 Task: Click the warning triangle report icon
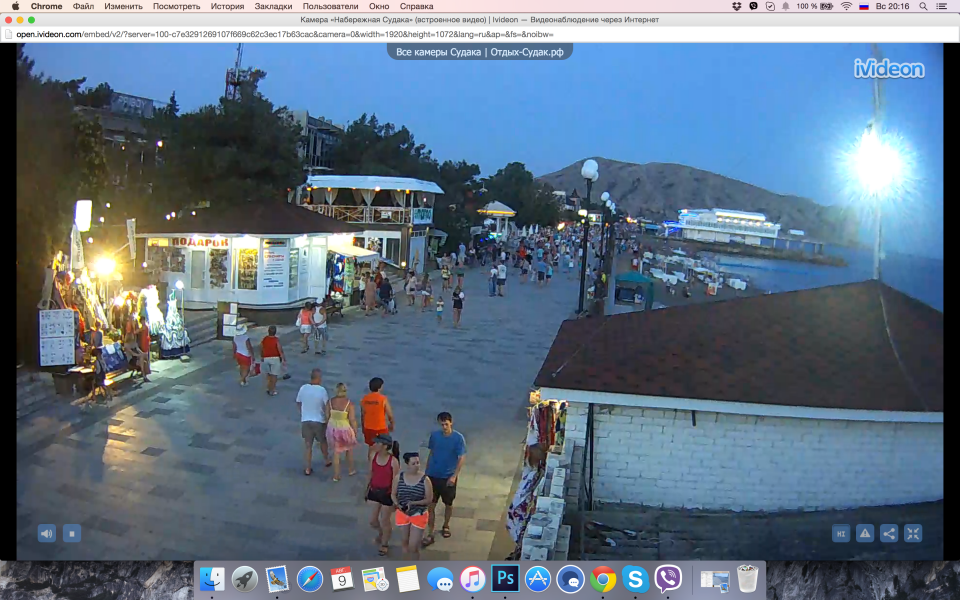click(x=865, y=533)
